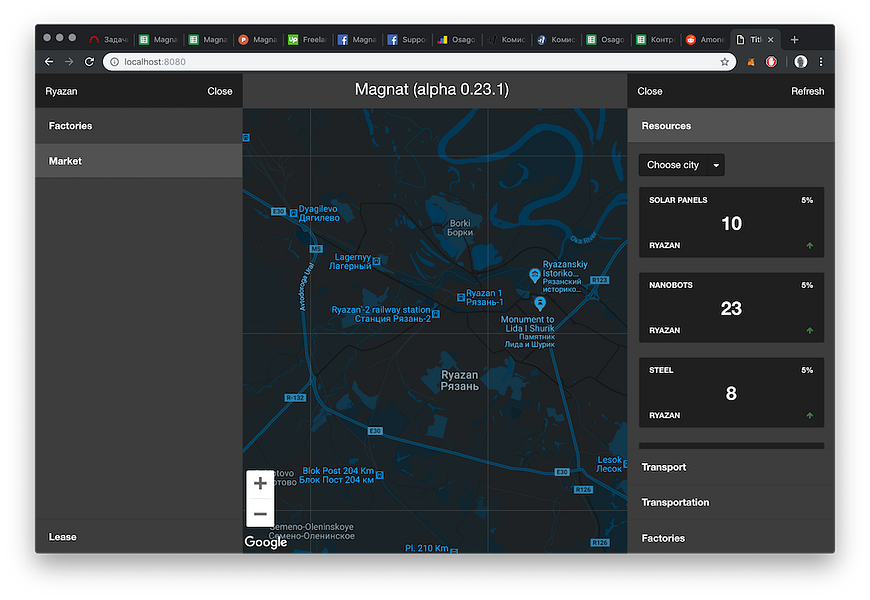Click the Solar Panels count 10
Screen dimensions: 870x600
tap(731, 223)
